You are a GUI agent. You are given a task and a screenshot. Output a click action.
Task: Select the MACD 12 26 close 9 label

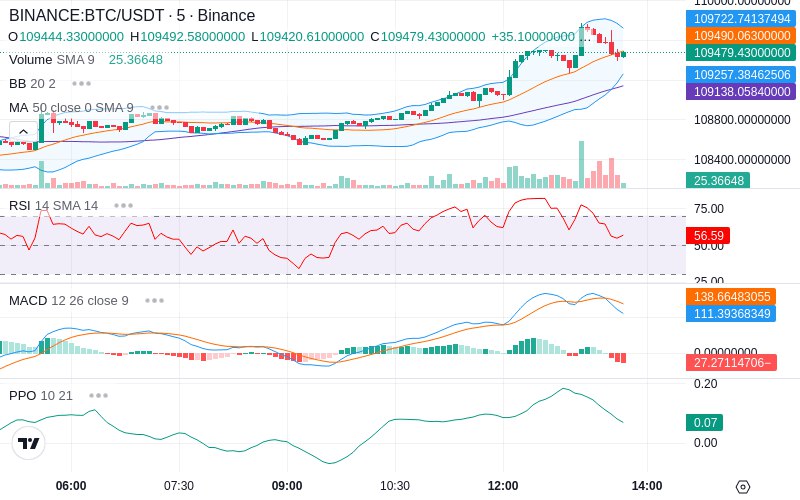click(69, 301)
